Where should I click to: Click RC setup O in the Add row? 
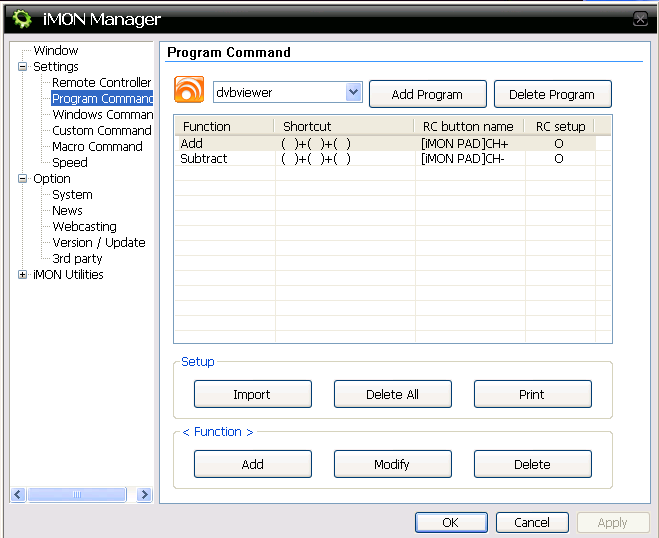pos(559,144)
